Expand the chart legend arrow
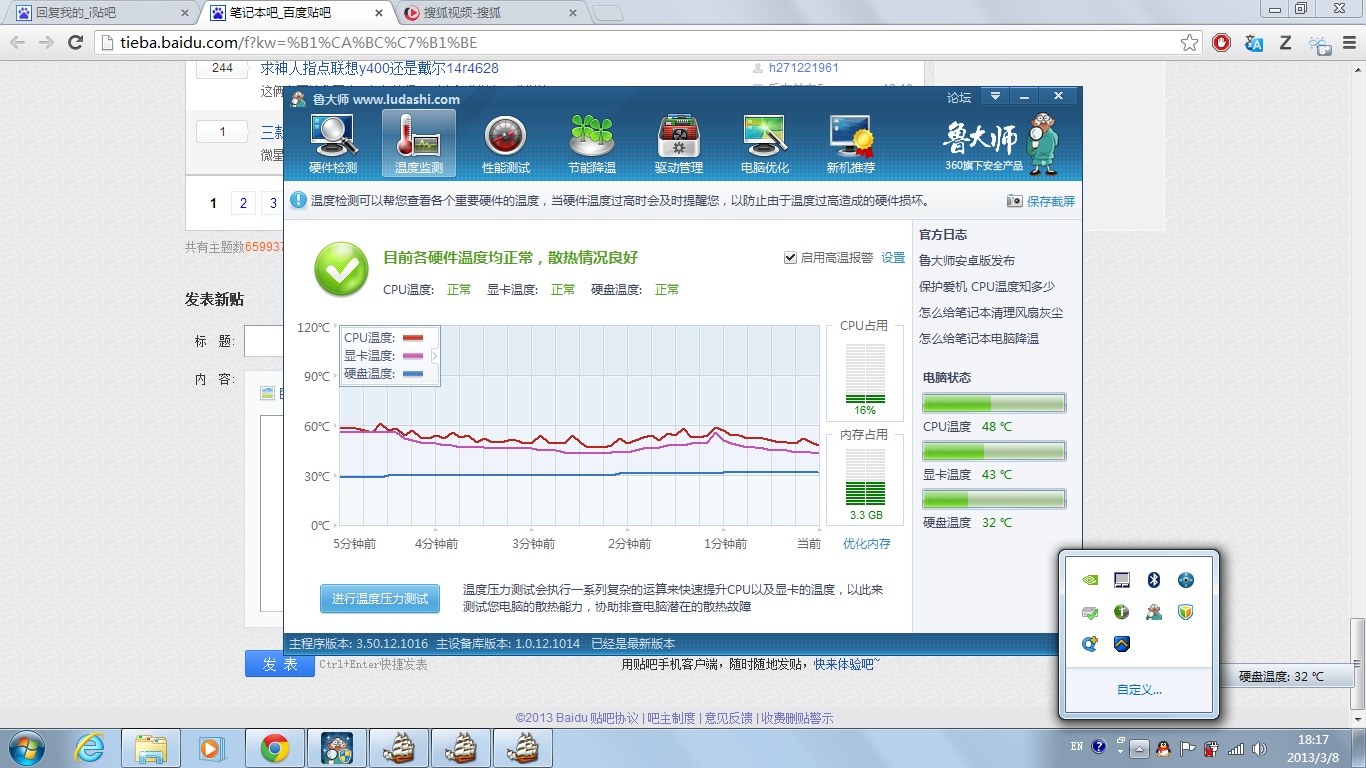 click(x=434, y=356)
